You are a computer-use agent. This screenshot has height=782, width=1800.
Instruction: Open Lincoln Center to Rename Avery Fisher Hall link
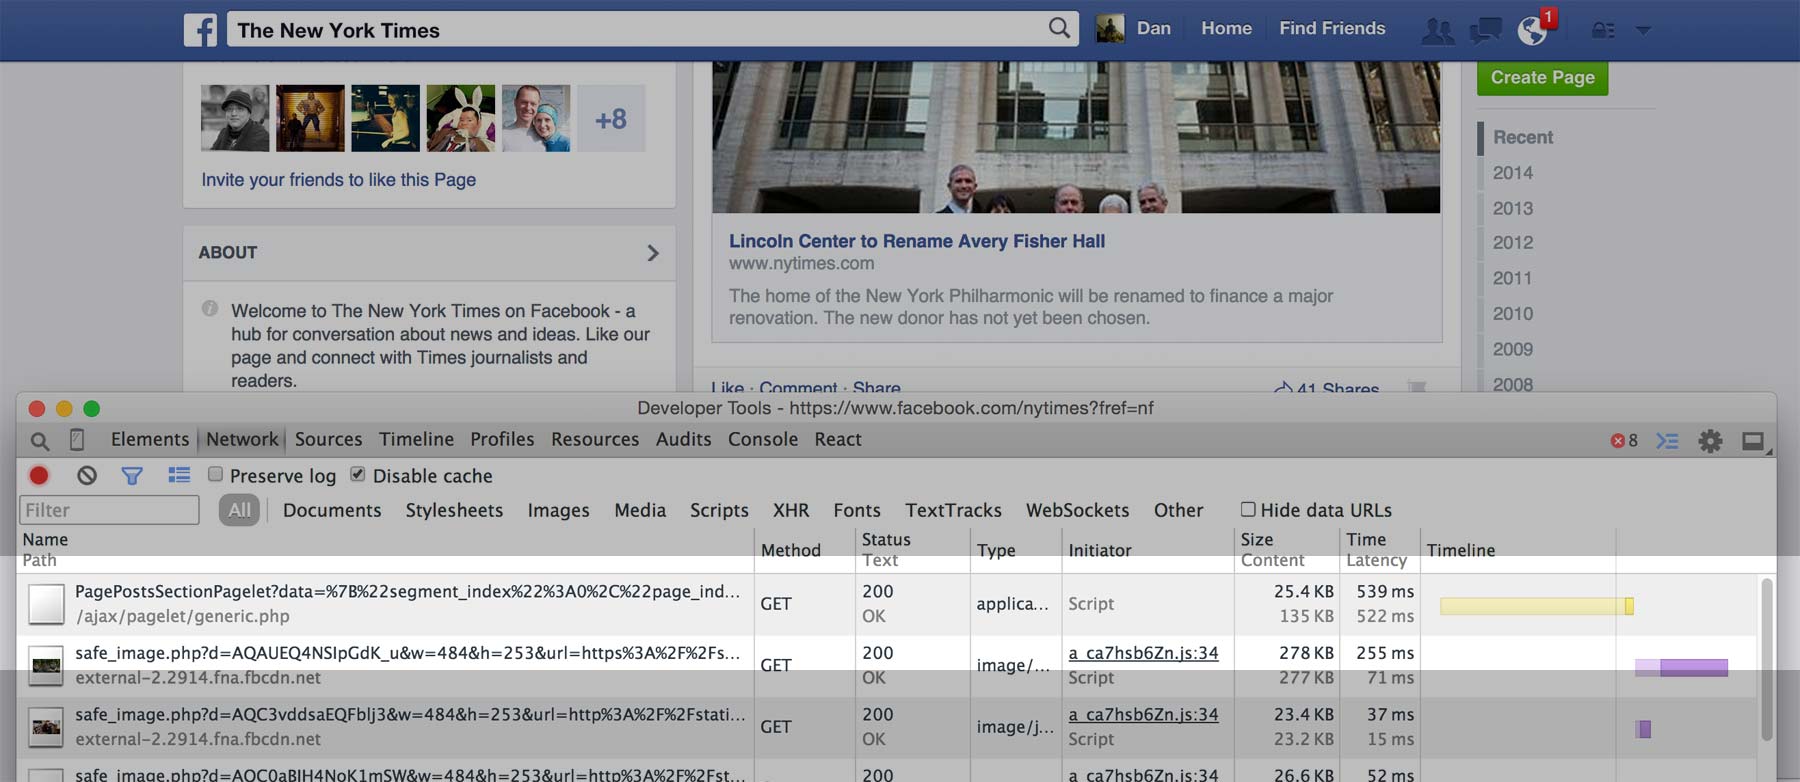tap(917, 241)
